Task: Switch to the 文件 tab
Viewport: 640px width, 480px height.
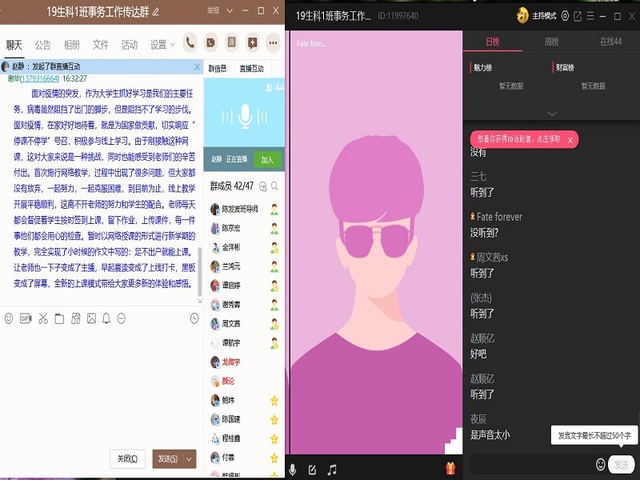Action: (x=100, y=45)
